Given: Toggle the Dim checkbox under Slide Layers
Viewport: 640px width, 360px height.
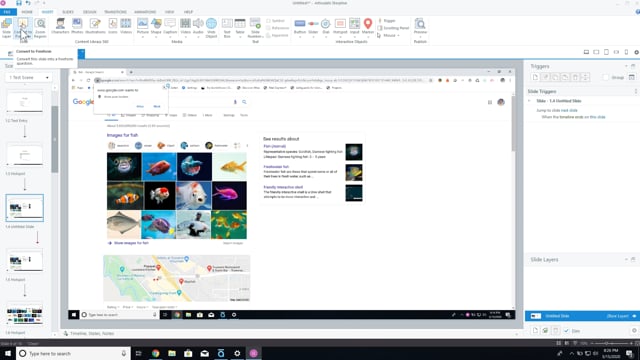Looking at the screenshot, I should click(567, 331).
